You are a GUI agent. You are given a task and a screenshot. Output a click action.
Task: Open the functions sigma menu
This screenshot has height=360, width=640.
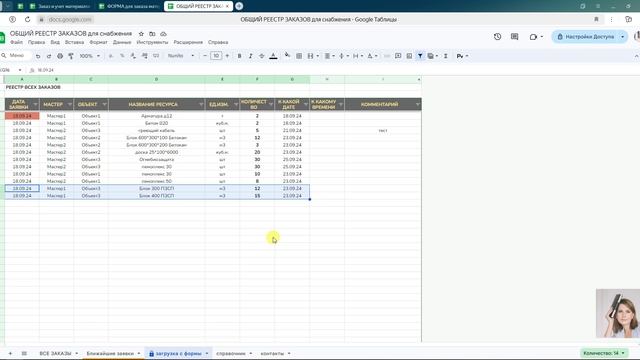coord(446,56)
